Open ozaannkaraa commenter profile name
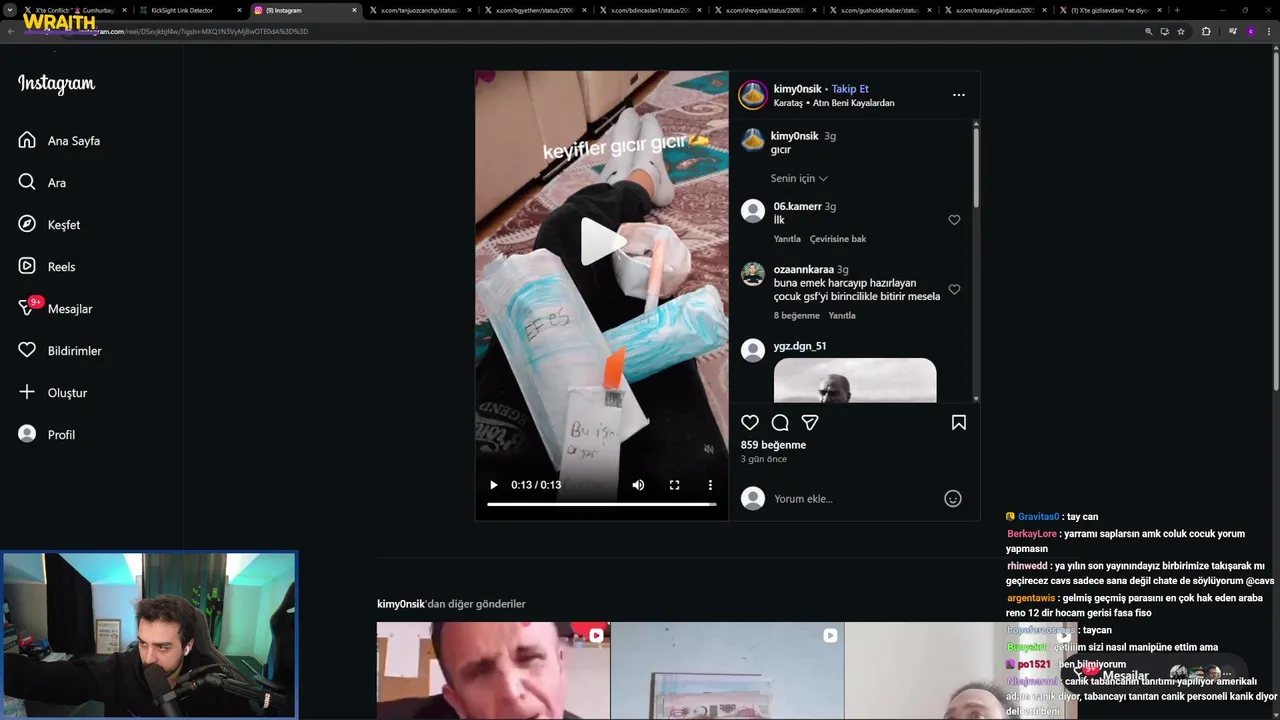 point(803,270)
